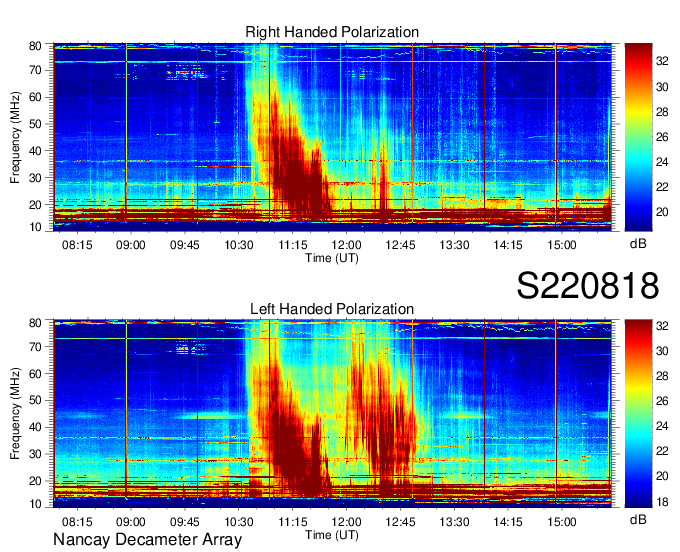Click 50 MHz tick on Right Handed plot
The width and height of the screenshot is (680, 552).
pyautogui.click(x=35, y=124)
